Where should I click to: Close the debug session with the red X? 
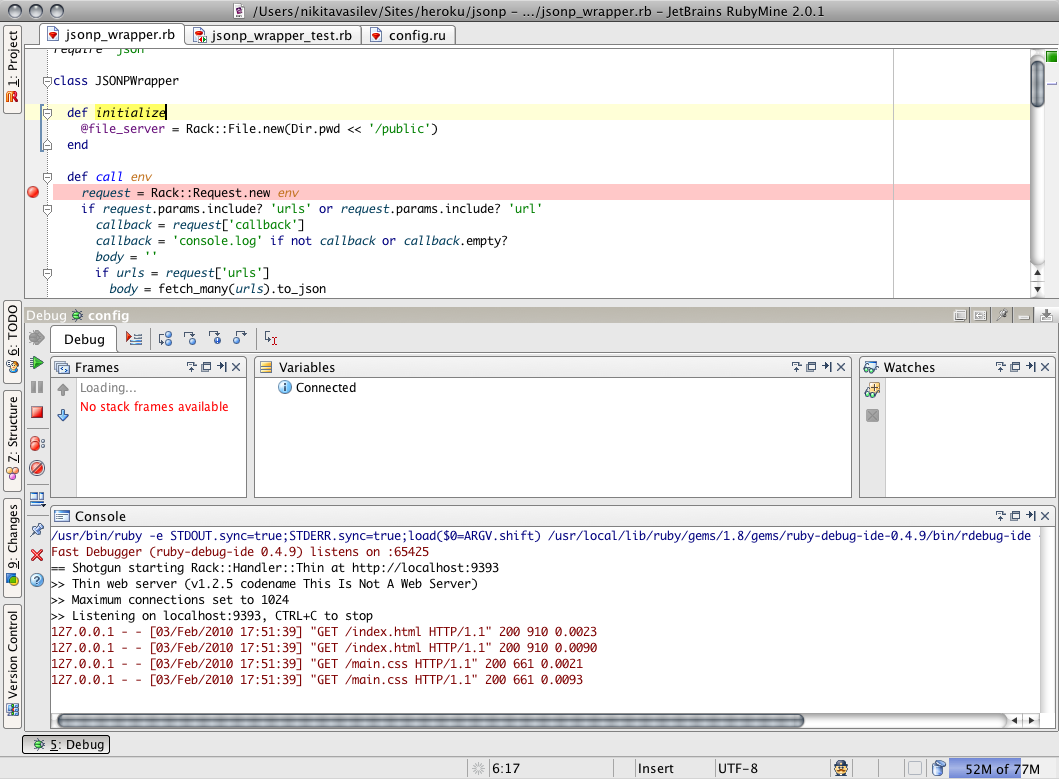click(x=37, y=555)
